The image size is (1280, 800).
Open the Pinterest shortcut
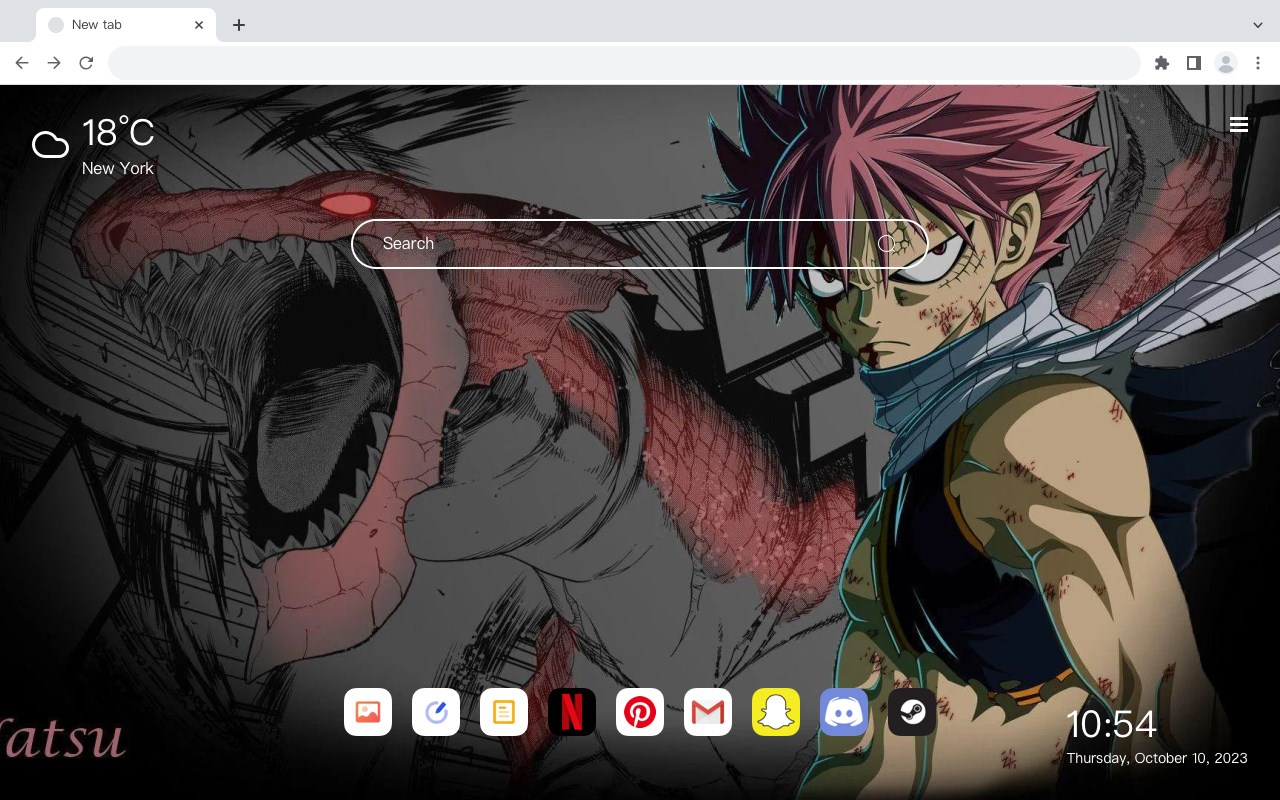point(640,712)
